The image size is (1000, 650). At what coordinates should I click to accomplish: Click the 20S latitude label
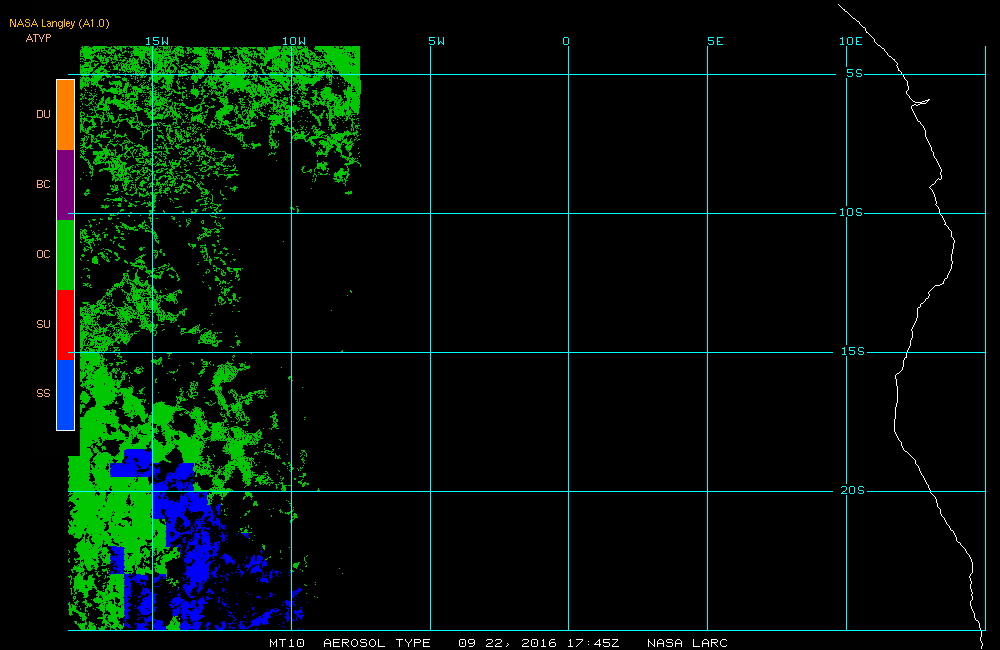[853, 491]
